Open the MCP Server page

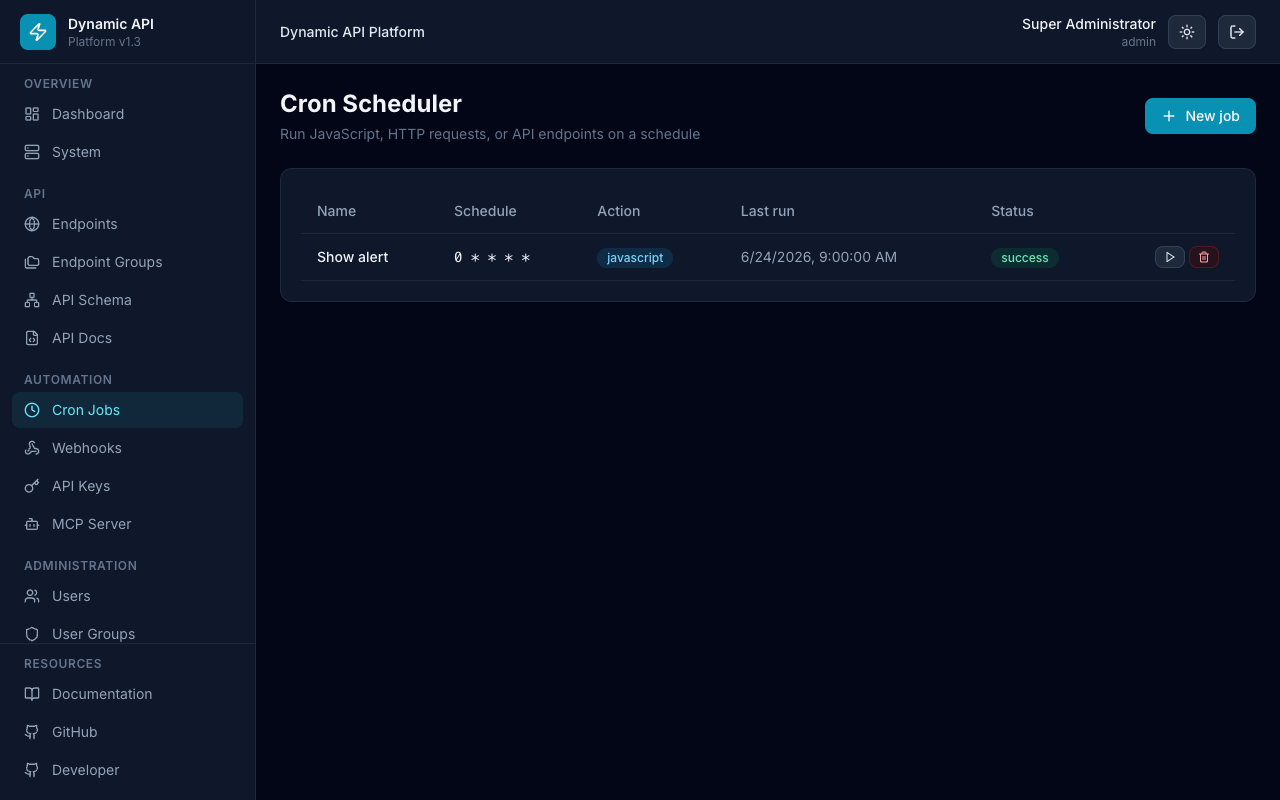point(127,524)
